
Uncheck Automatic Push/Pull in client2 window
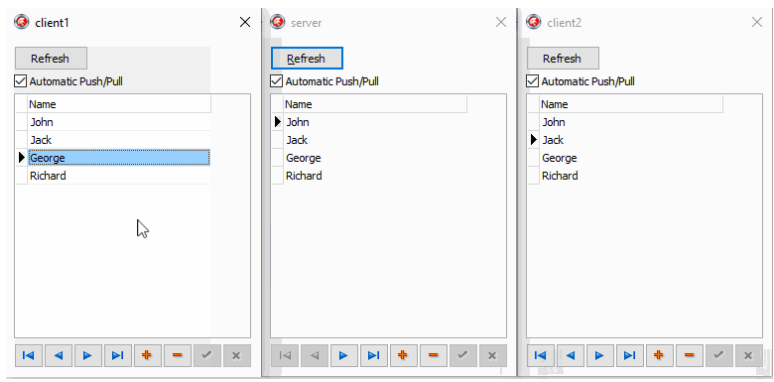click(x=532, y=81)
